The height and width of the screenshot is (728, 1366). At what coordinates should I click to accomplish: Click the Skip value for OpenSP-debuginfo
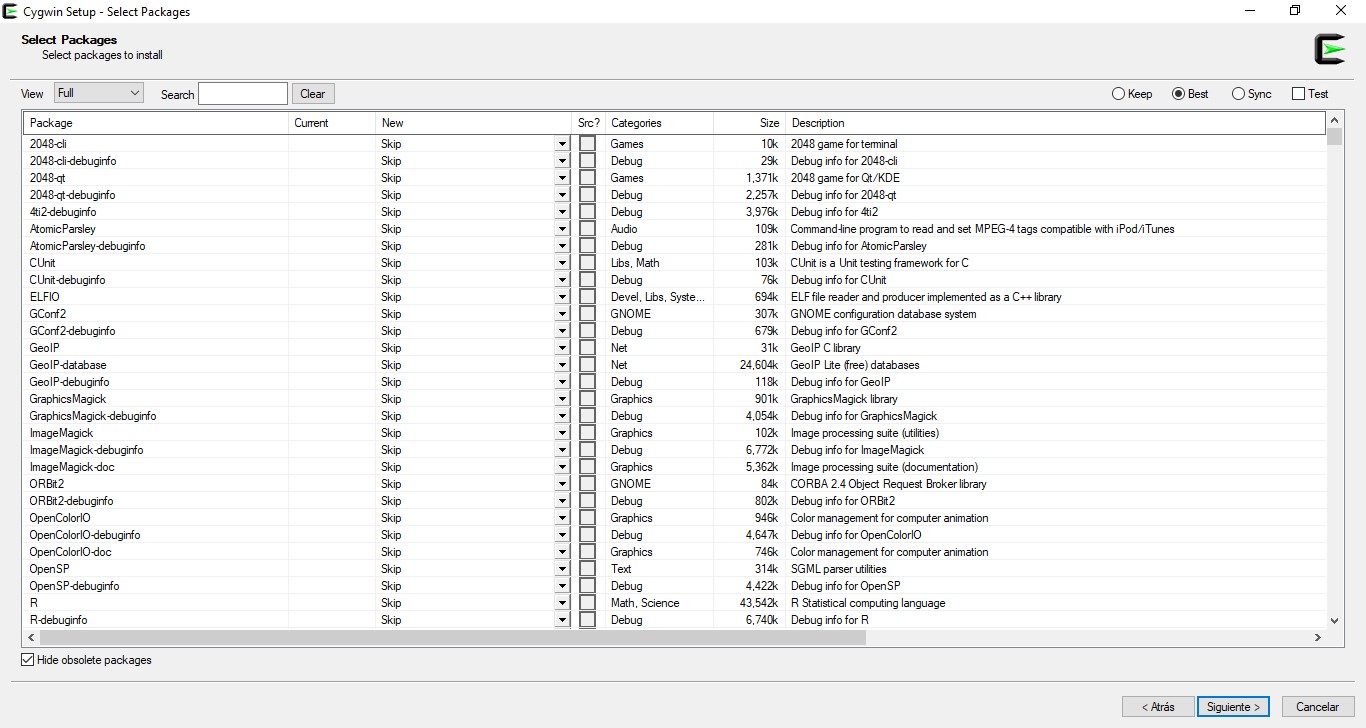click(x=391, y=586)
